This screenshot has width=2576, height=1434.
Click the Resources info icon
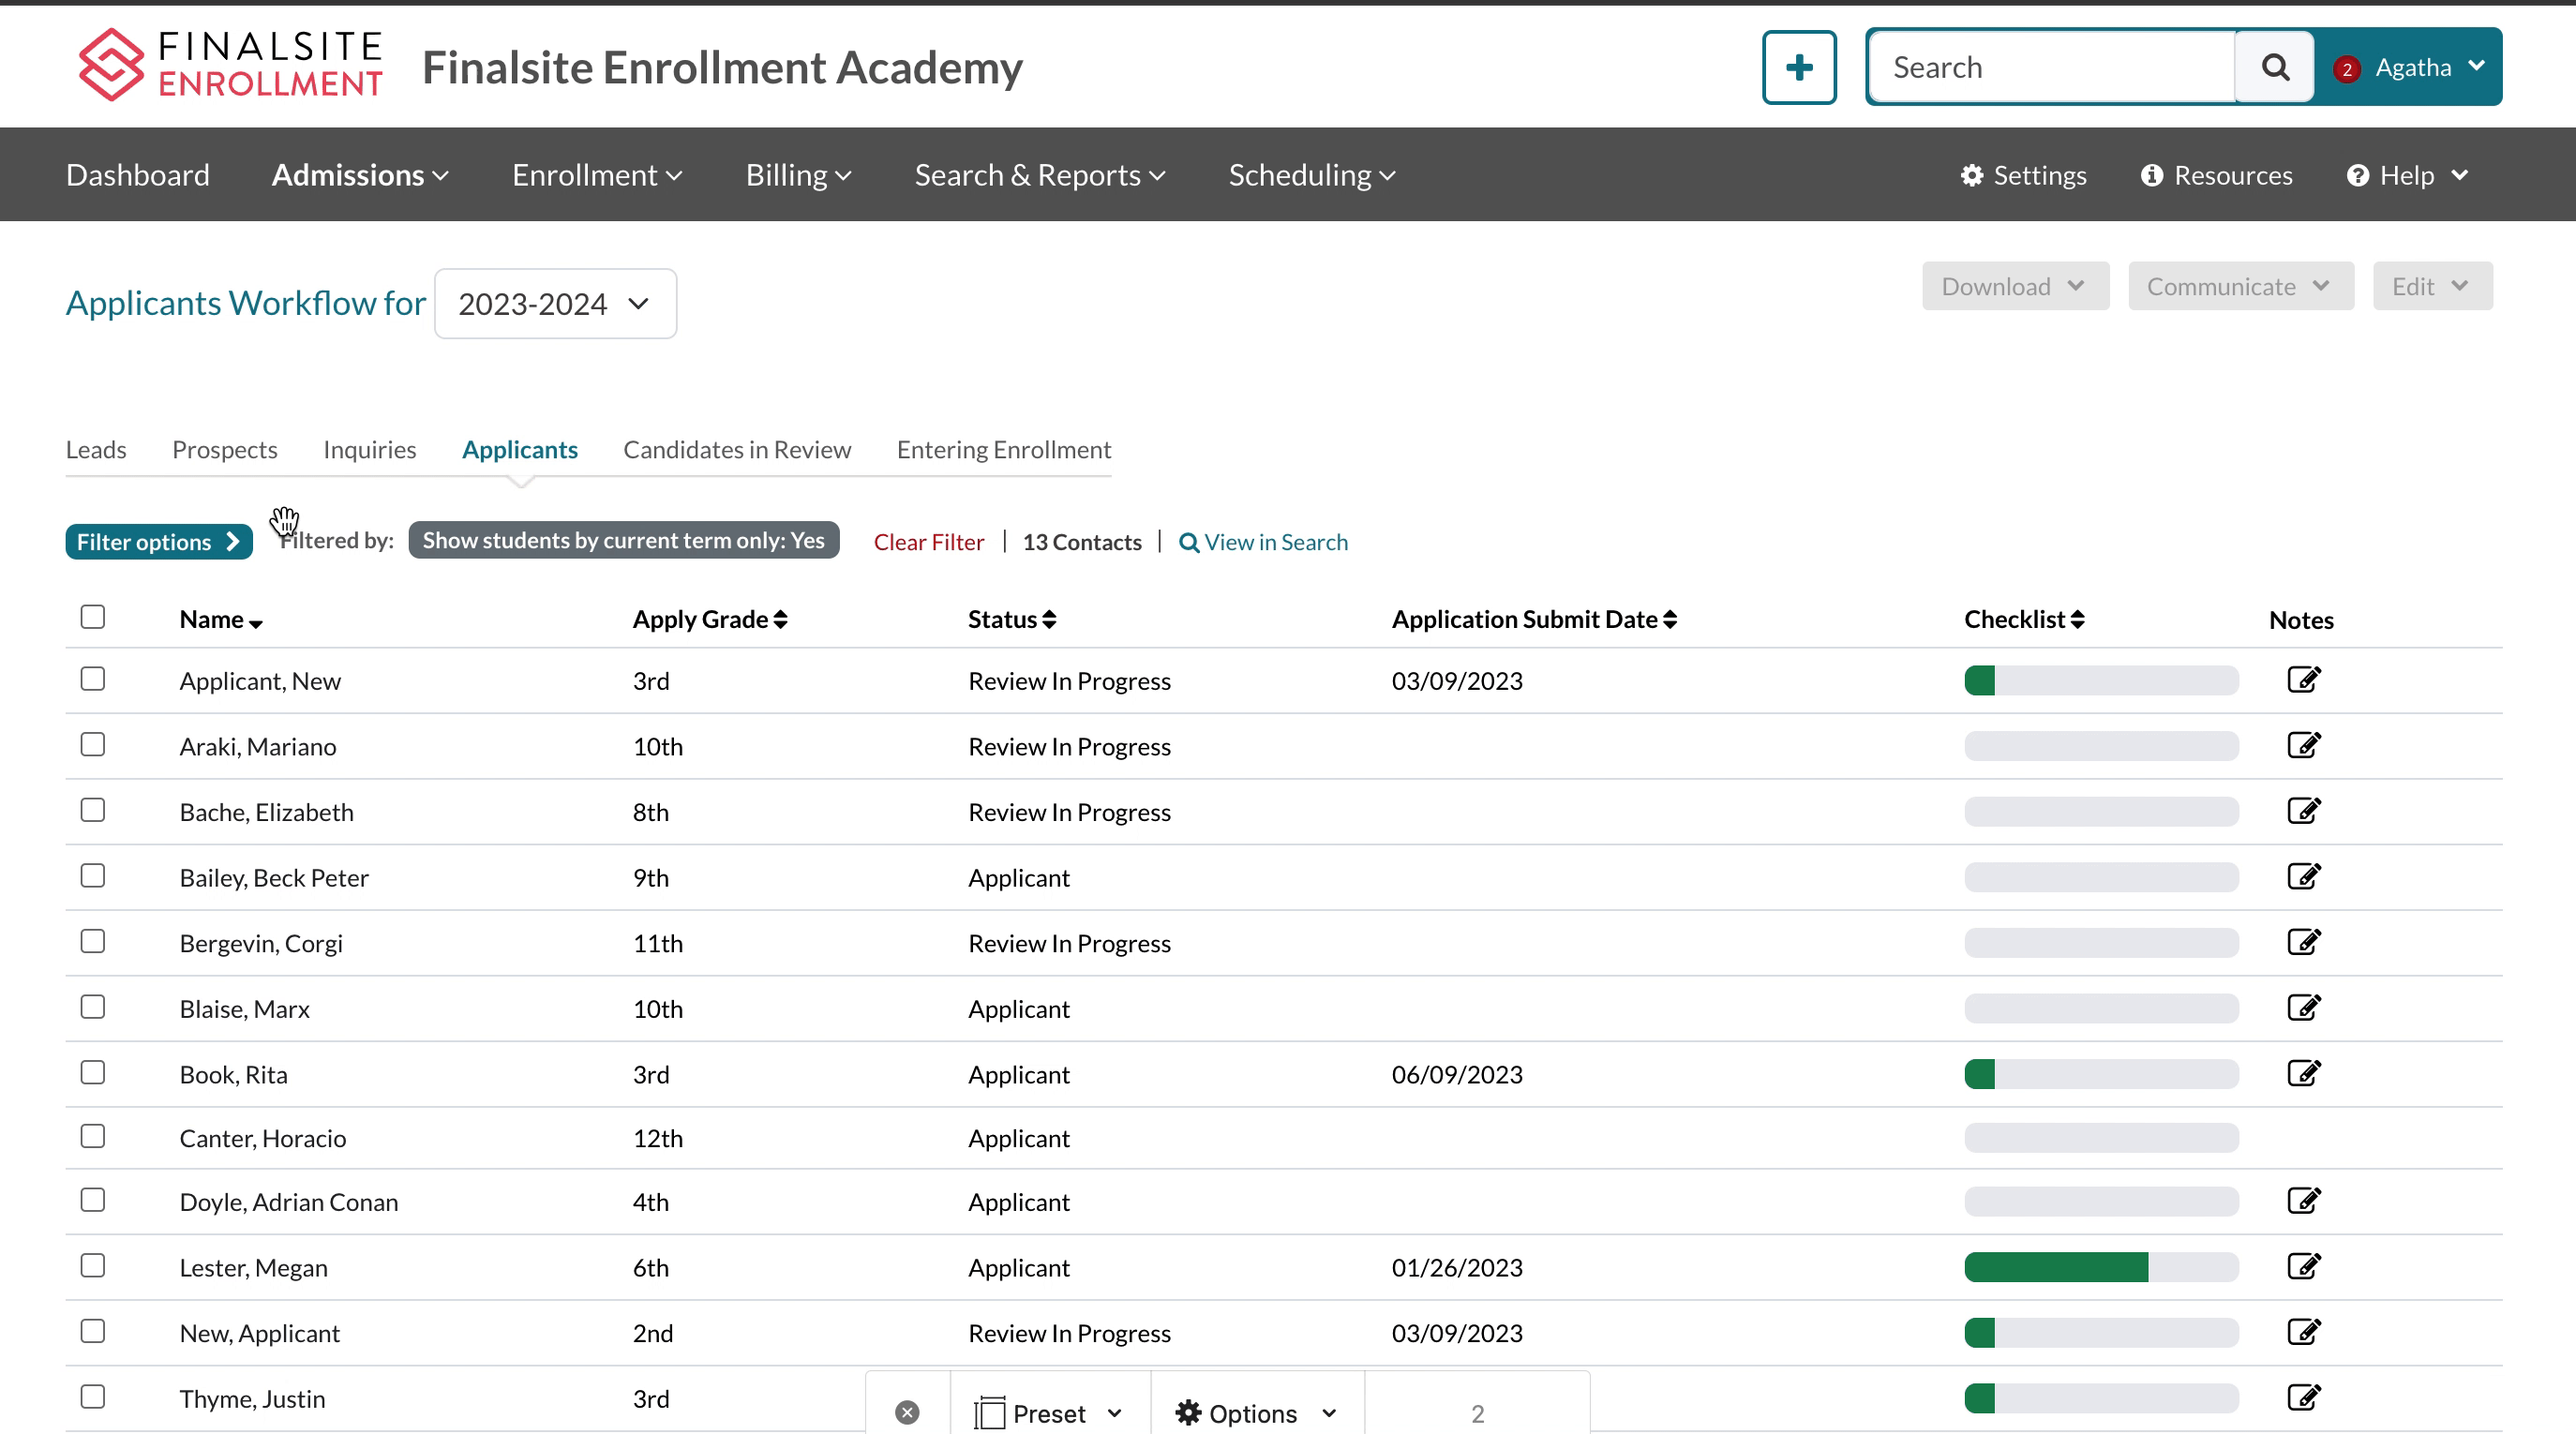[2151, 175]
